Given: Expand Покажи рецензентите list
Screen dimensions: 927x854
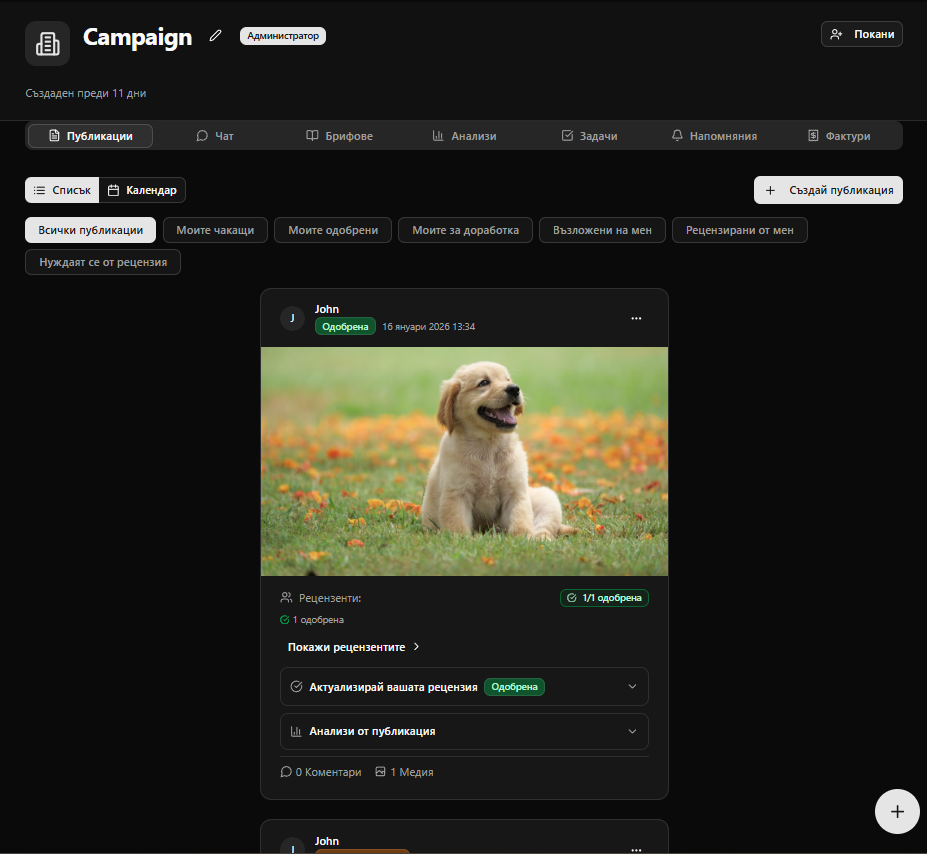Looking at the screenshot, I should [354, 647].
